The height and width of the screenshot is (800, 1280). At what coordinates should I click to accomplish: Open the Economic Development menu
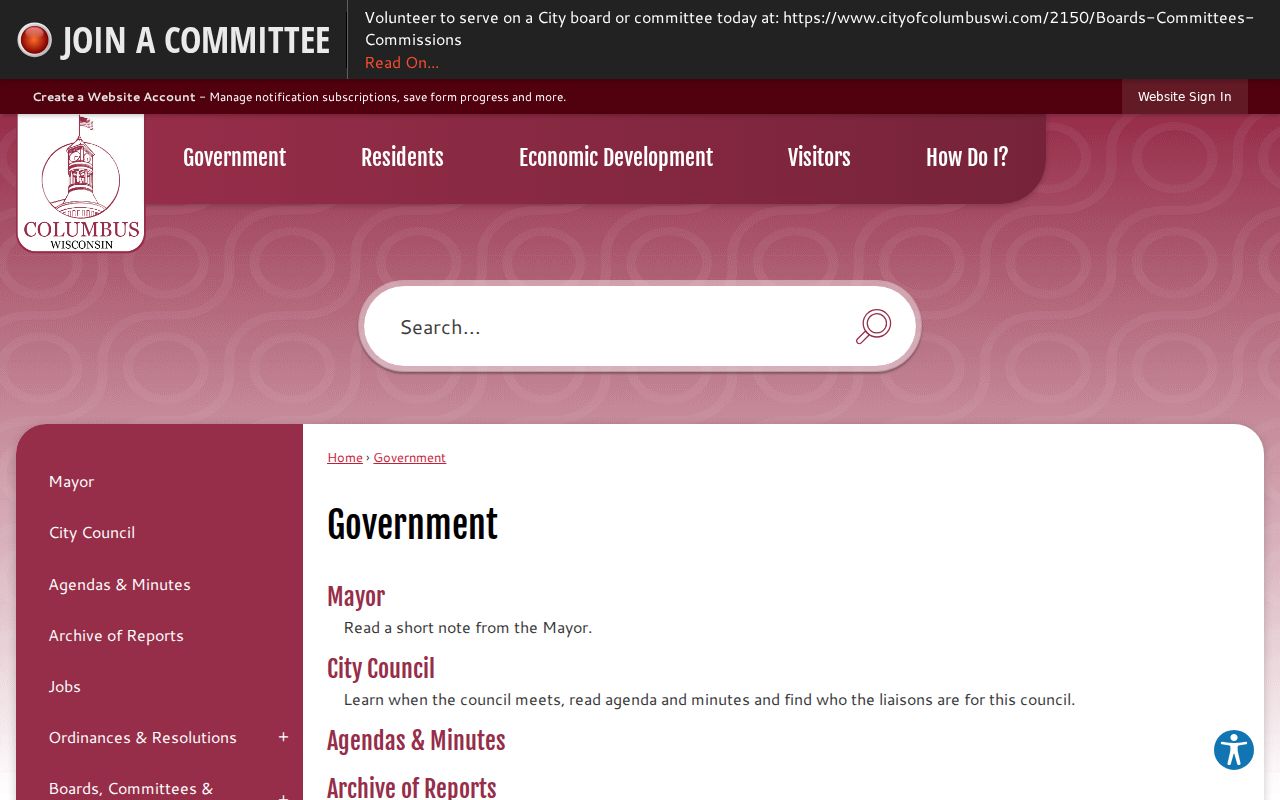(x=616, y=157)
